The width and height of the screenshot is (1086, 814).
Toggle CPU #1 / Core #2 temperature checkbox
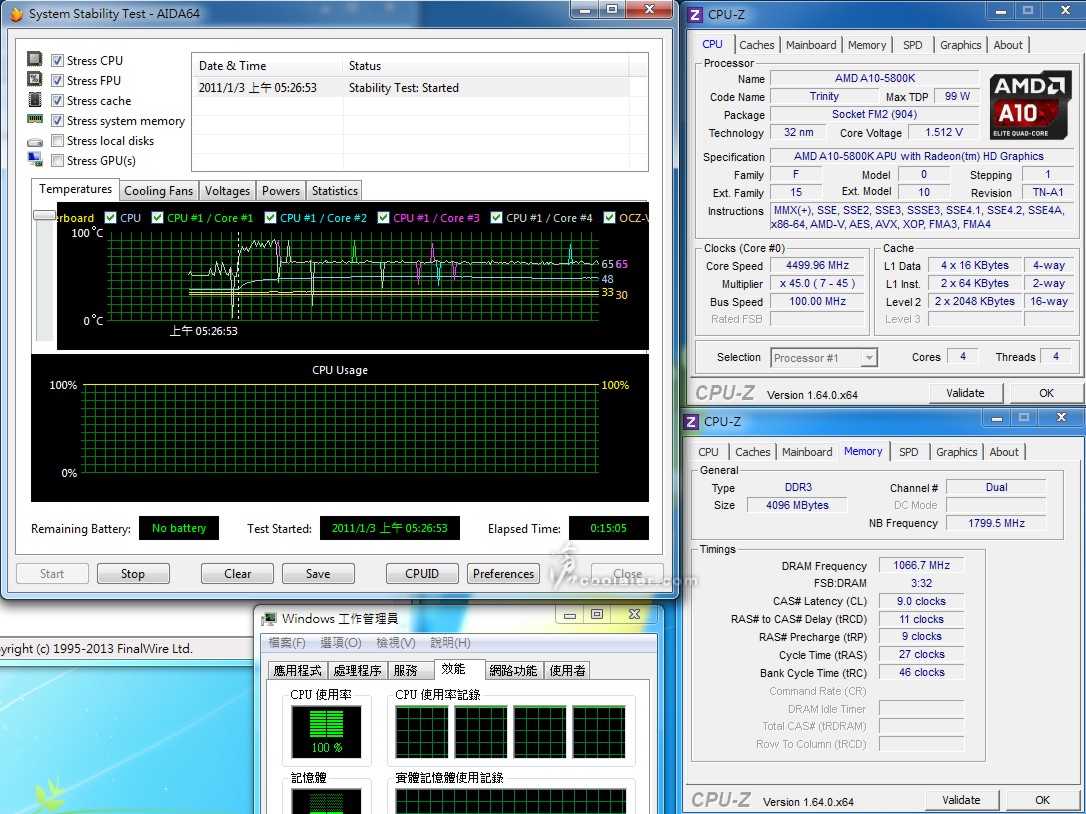(x=270, y=218)
